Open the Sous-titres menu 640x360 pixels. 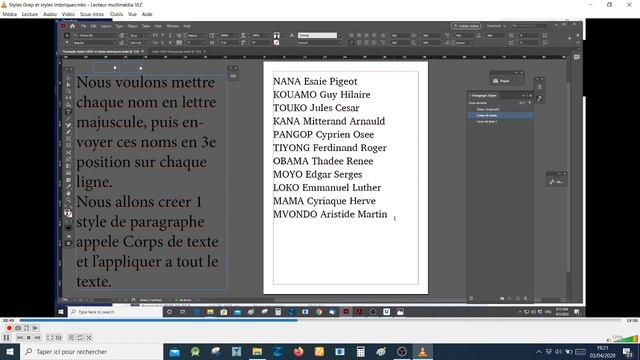(x=92, y=14)
